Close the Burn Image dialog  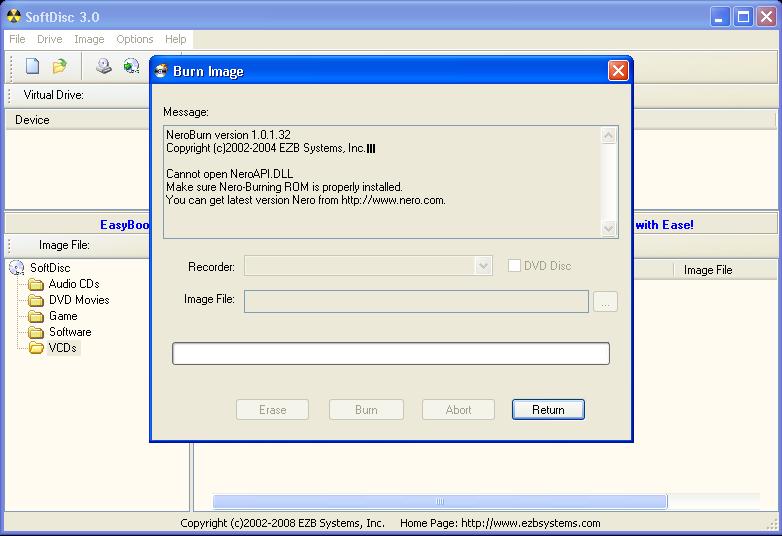tap(618, 71)
